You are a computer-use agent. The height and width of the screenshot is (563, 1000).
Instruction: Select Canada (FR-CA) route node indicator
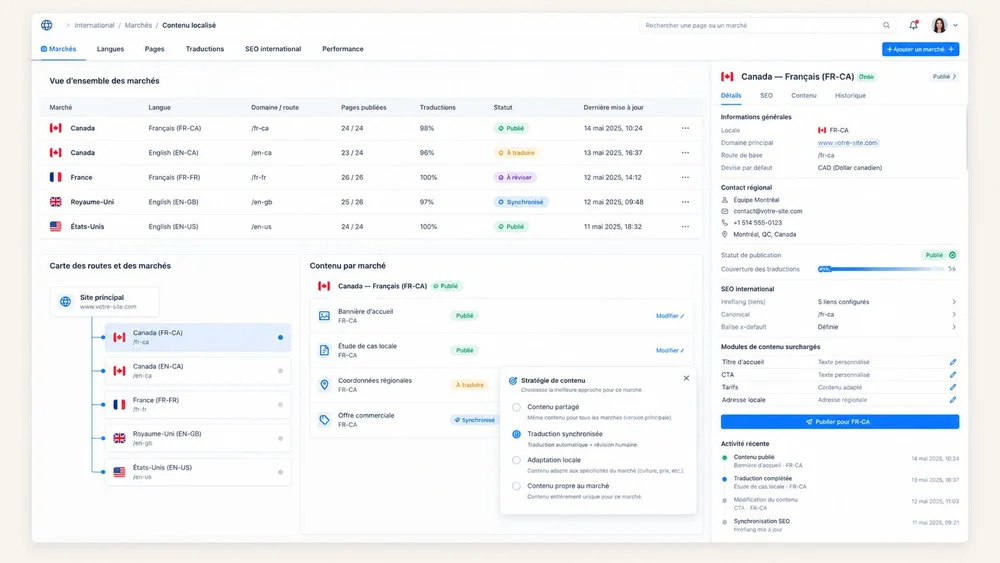point(280,337)
